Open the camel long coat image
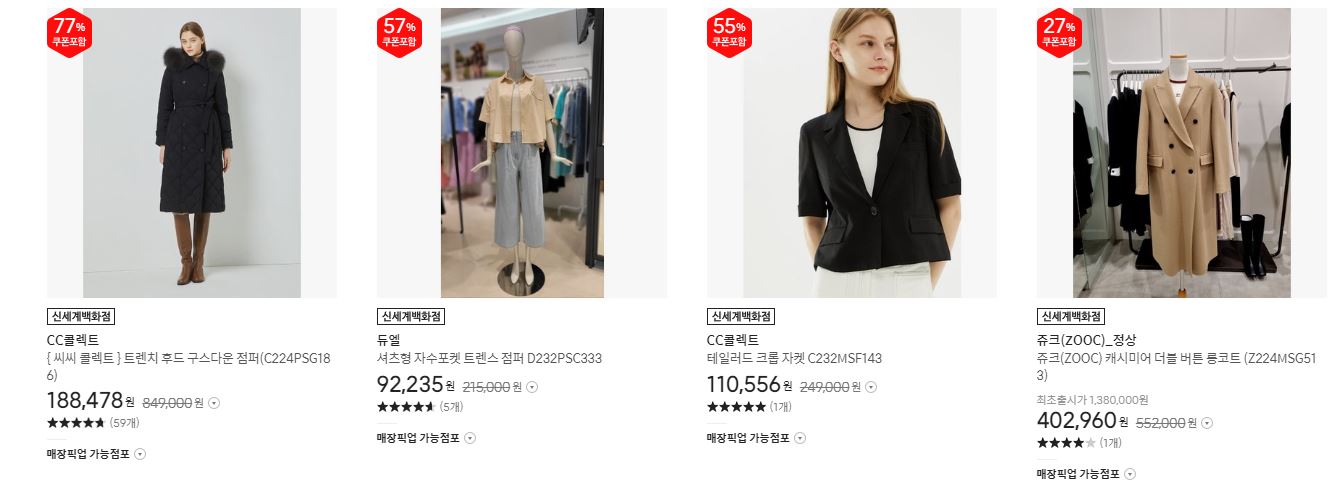Screen dimensions: 1333x487 (1182, 153)
